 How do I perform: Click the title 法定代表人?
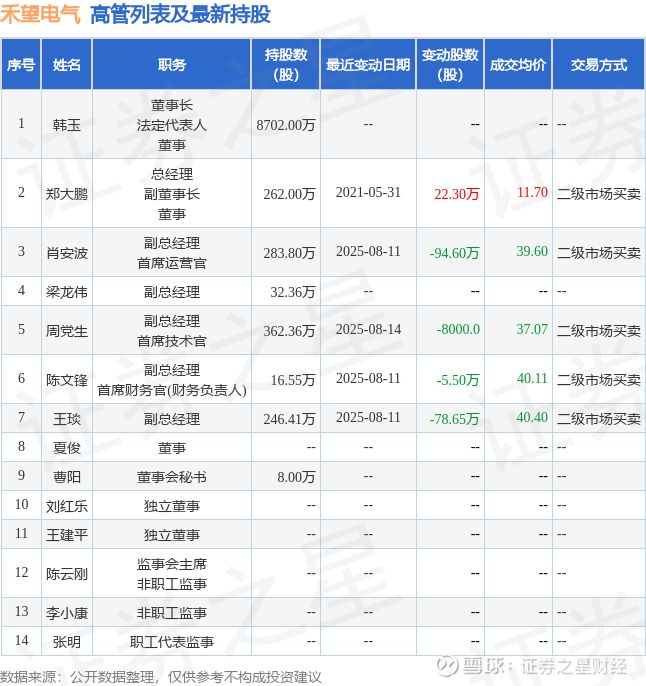click(x=171, y=125)
